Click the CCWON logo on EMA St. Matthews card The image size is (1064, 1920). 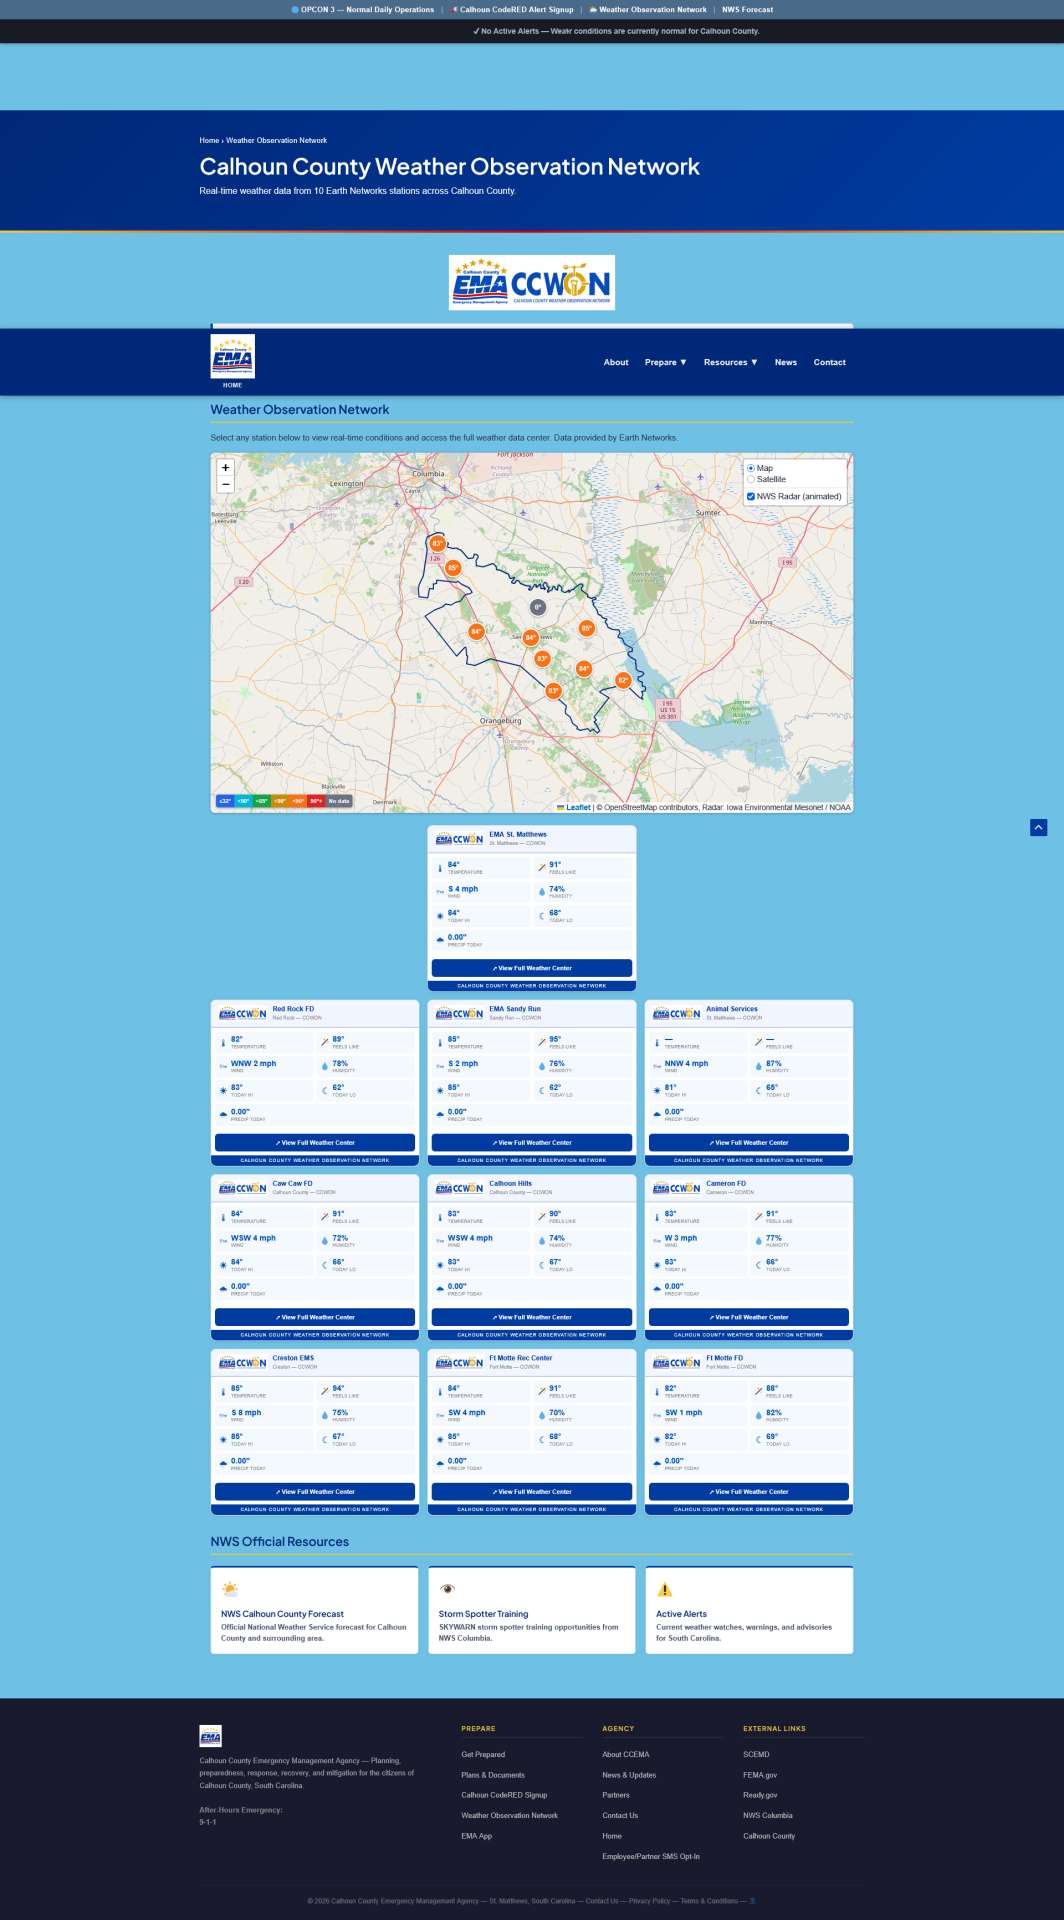tap(459, 839)
